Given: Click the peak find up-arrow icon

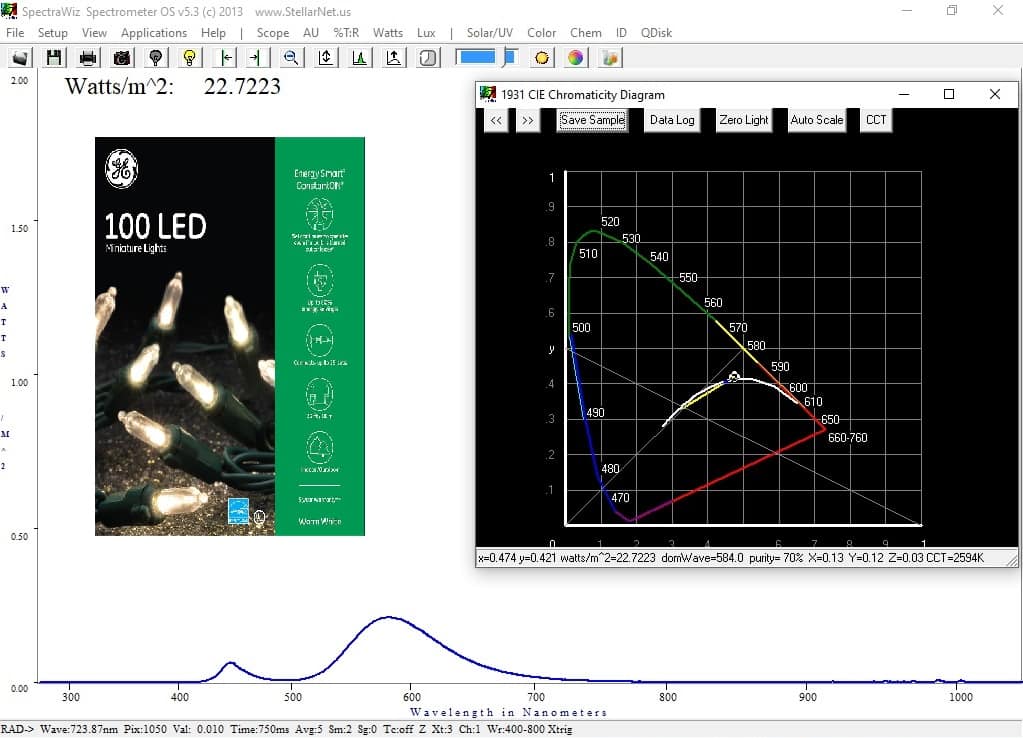Looking at the screenshot, I should (x=393, y=57).
